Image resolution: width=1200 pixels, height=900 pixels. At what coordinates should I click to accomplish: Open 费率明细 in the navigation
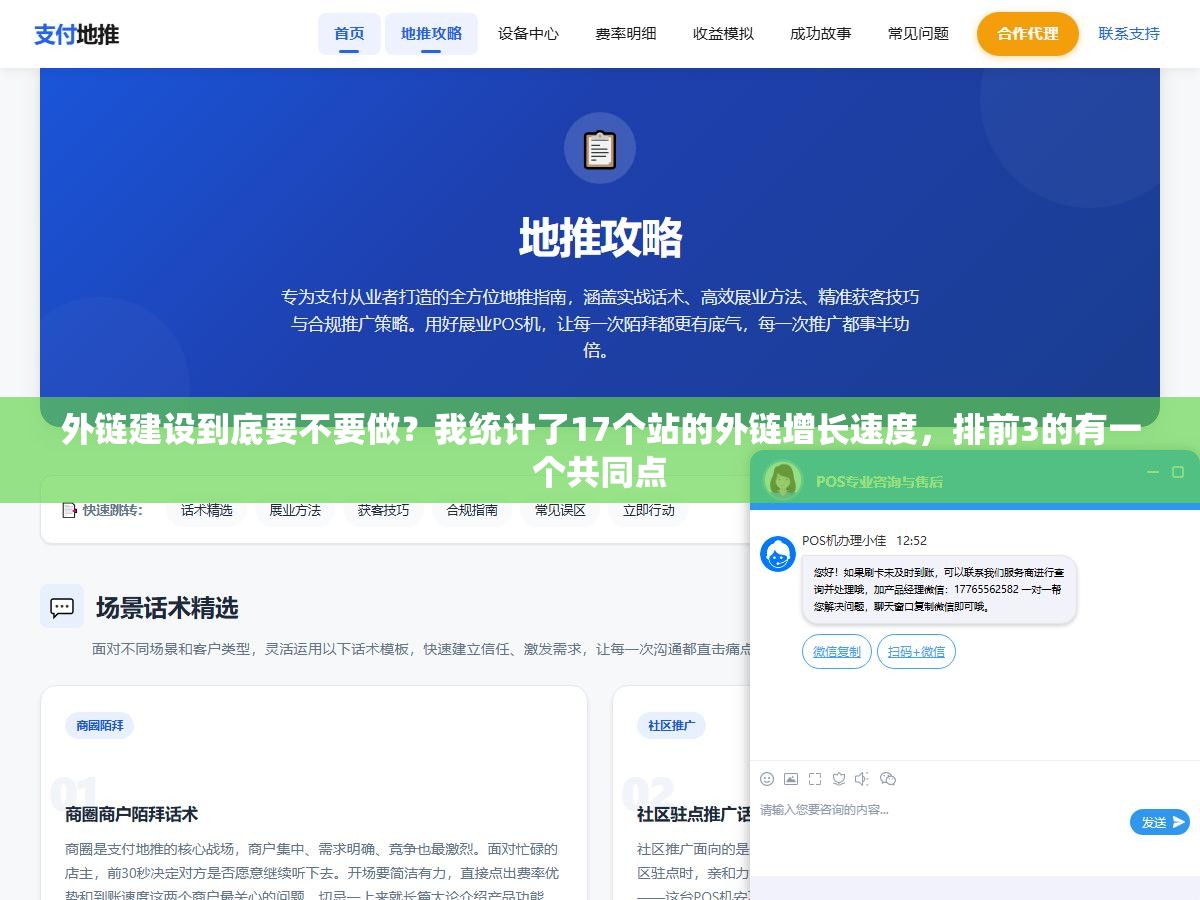pyautogui.click(x=626, y=33)
